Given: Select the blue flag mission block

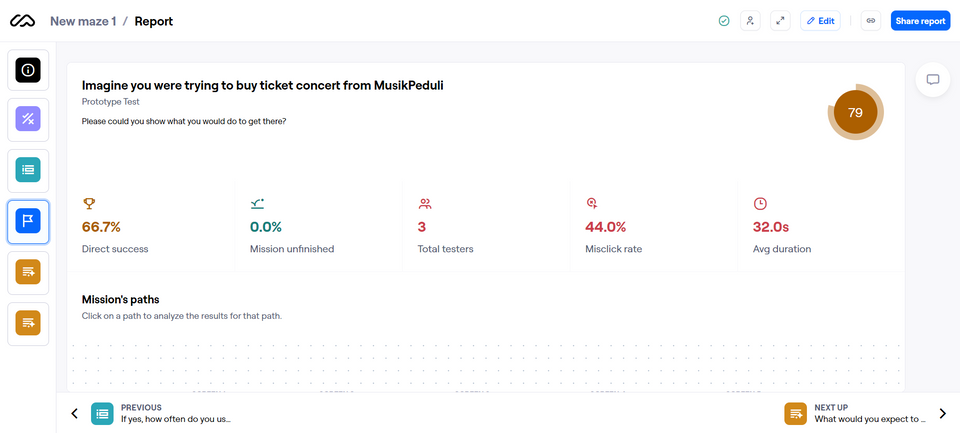Looking at the screenshot, I should point(28,221).
